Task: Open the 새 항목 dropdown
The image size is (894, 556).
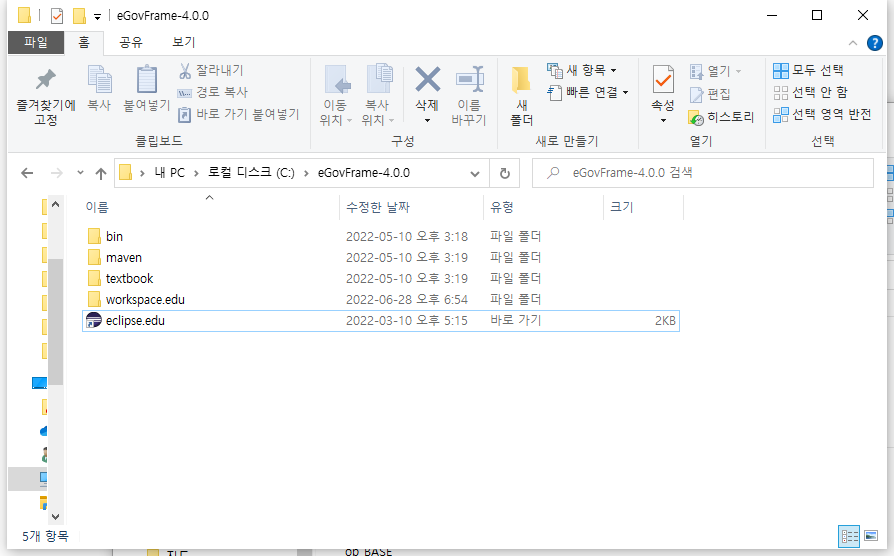Action: [x=582, y=70]
